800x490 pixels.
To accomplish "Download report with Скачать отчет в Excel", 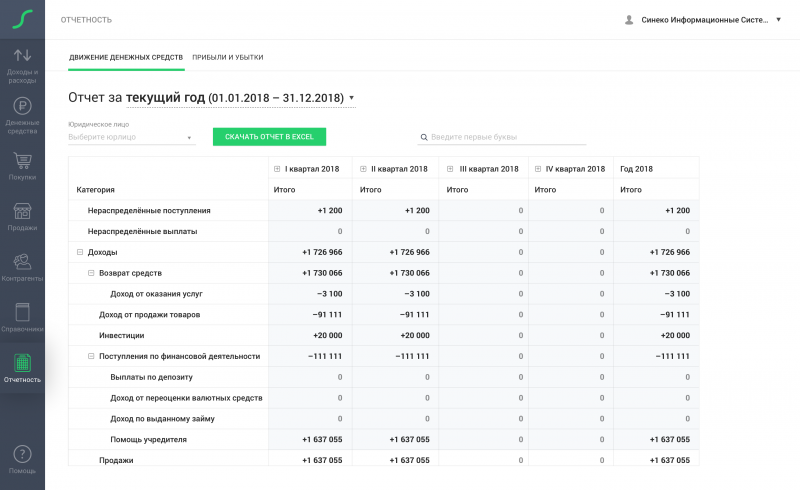I will pyautogui.click(x=269, y=137).
